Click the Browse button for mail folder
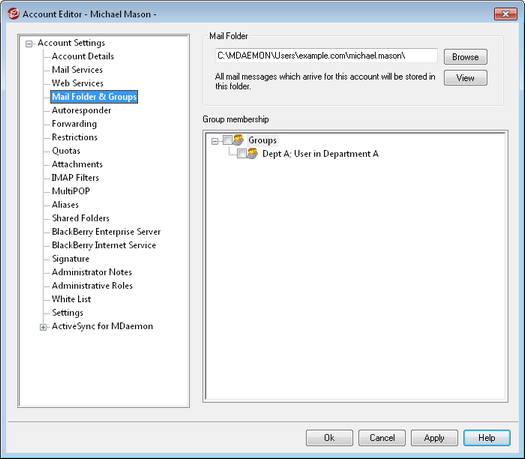This screenshot has height=459, width=525. pyautogui.click(x=465, y=57)
